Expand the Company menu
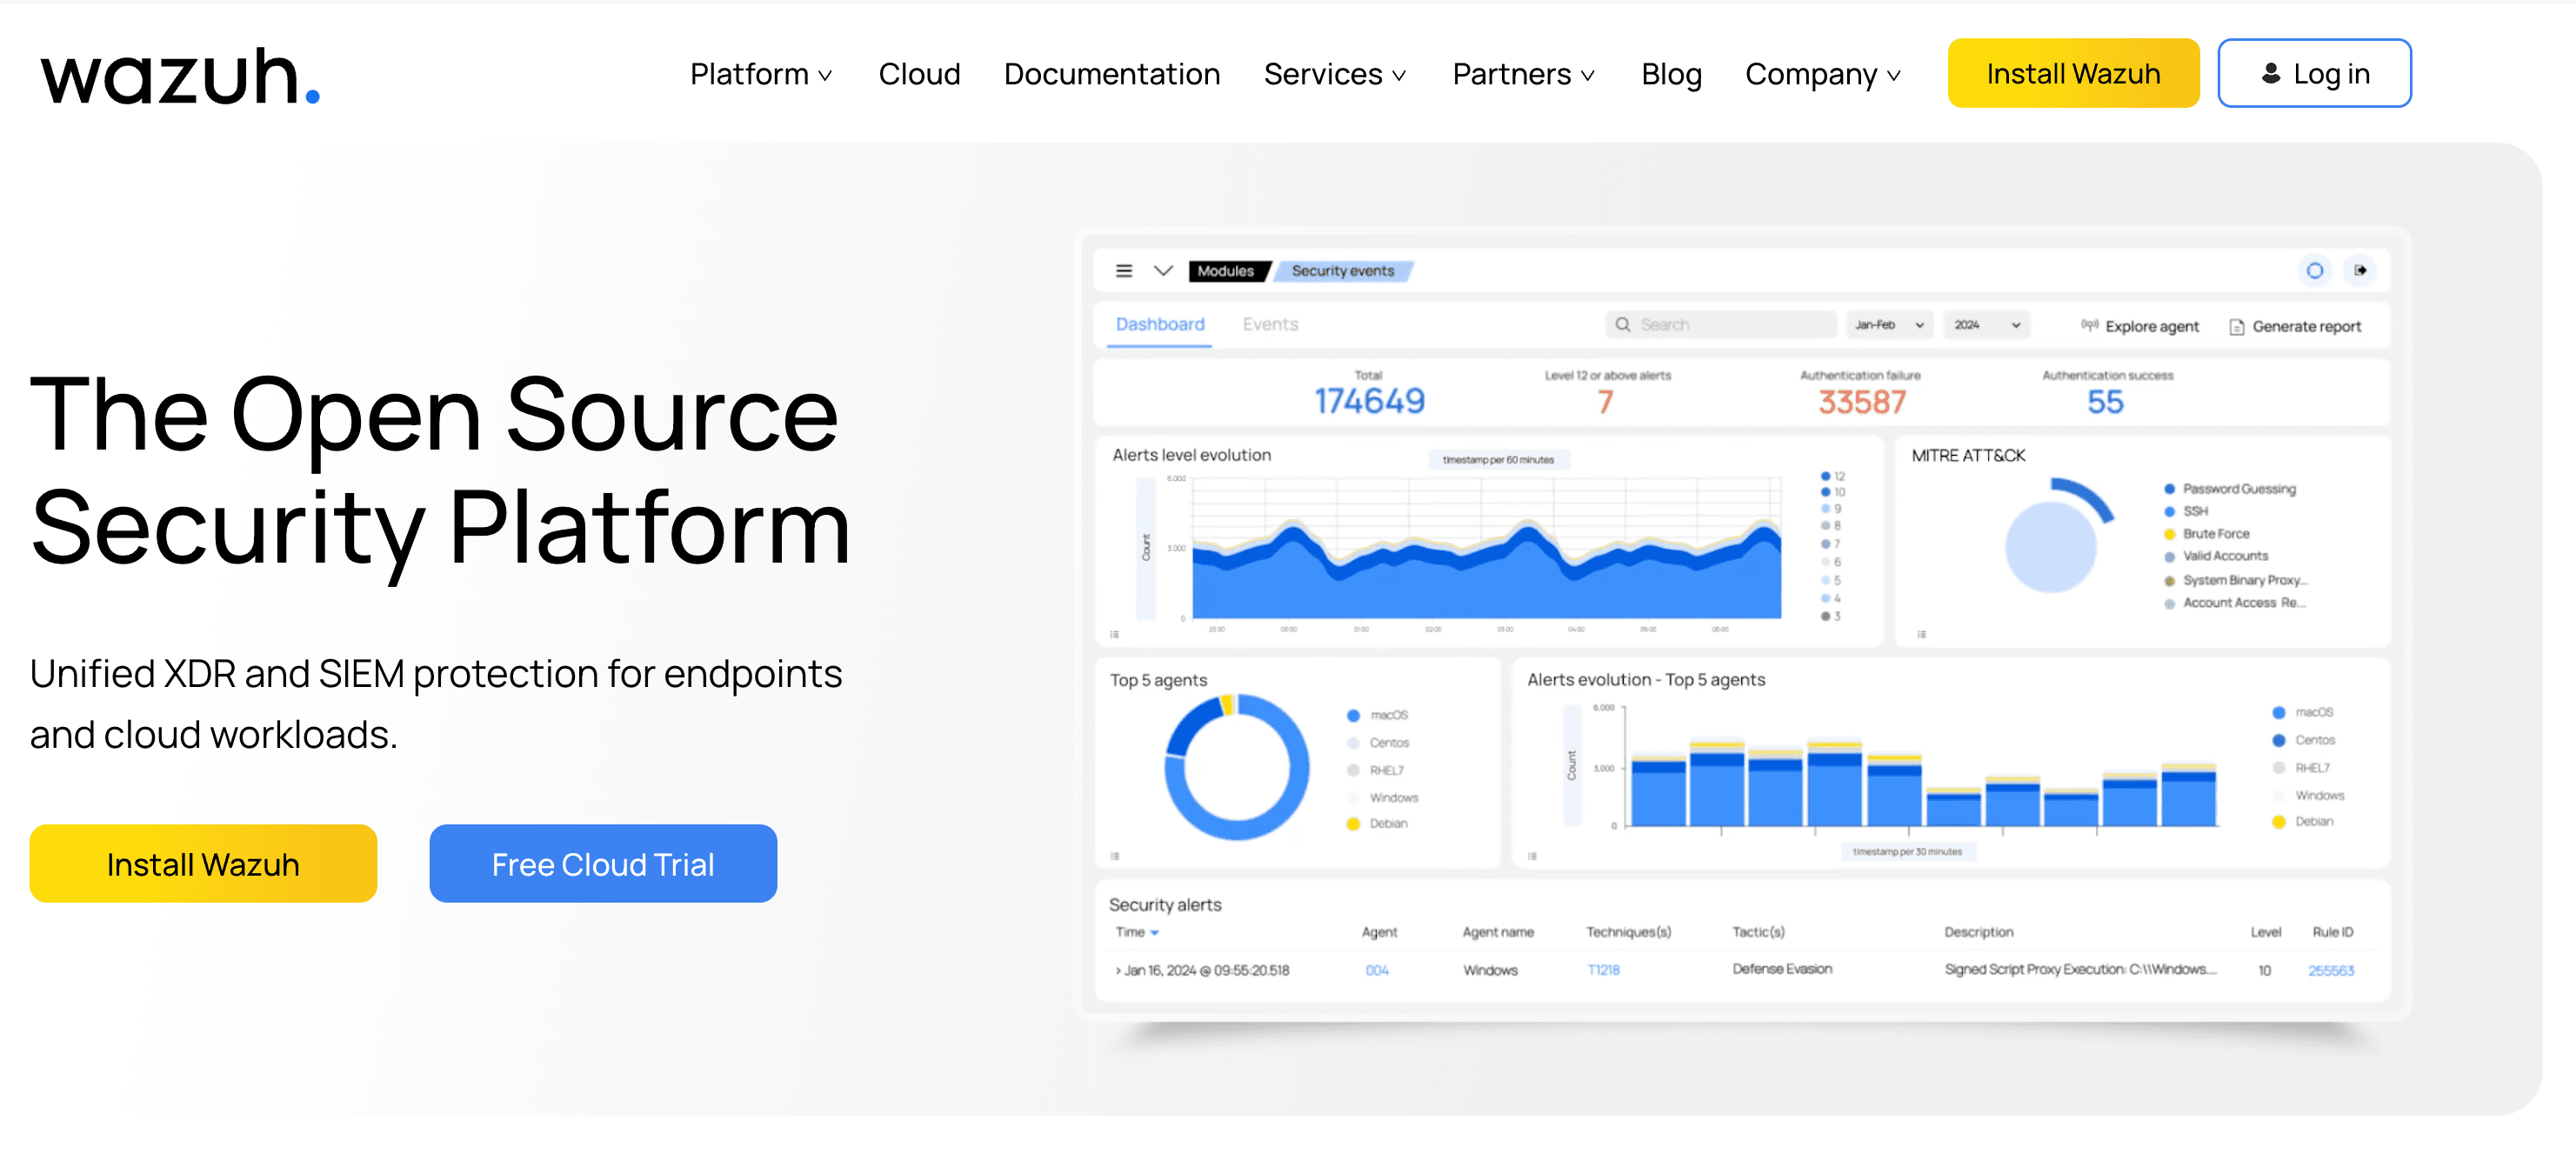 tap(1823, 74)
